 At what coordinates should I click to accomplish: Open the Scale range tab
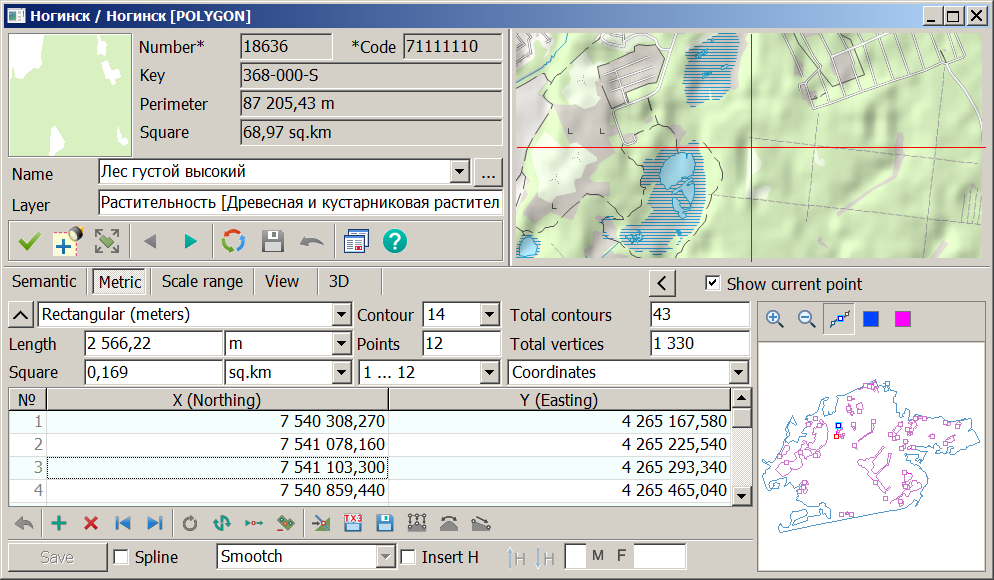[202, 282]
